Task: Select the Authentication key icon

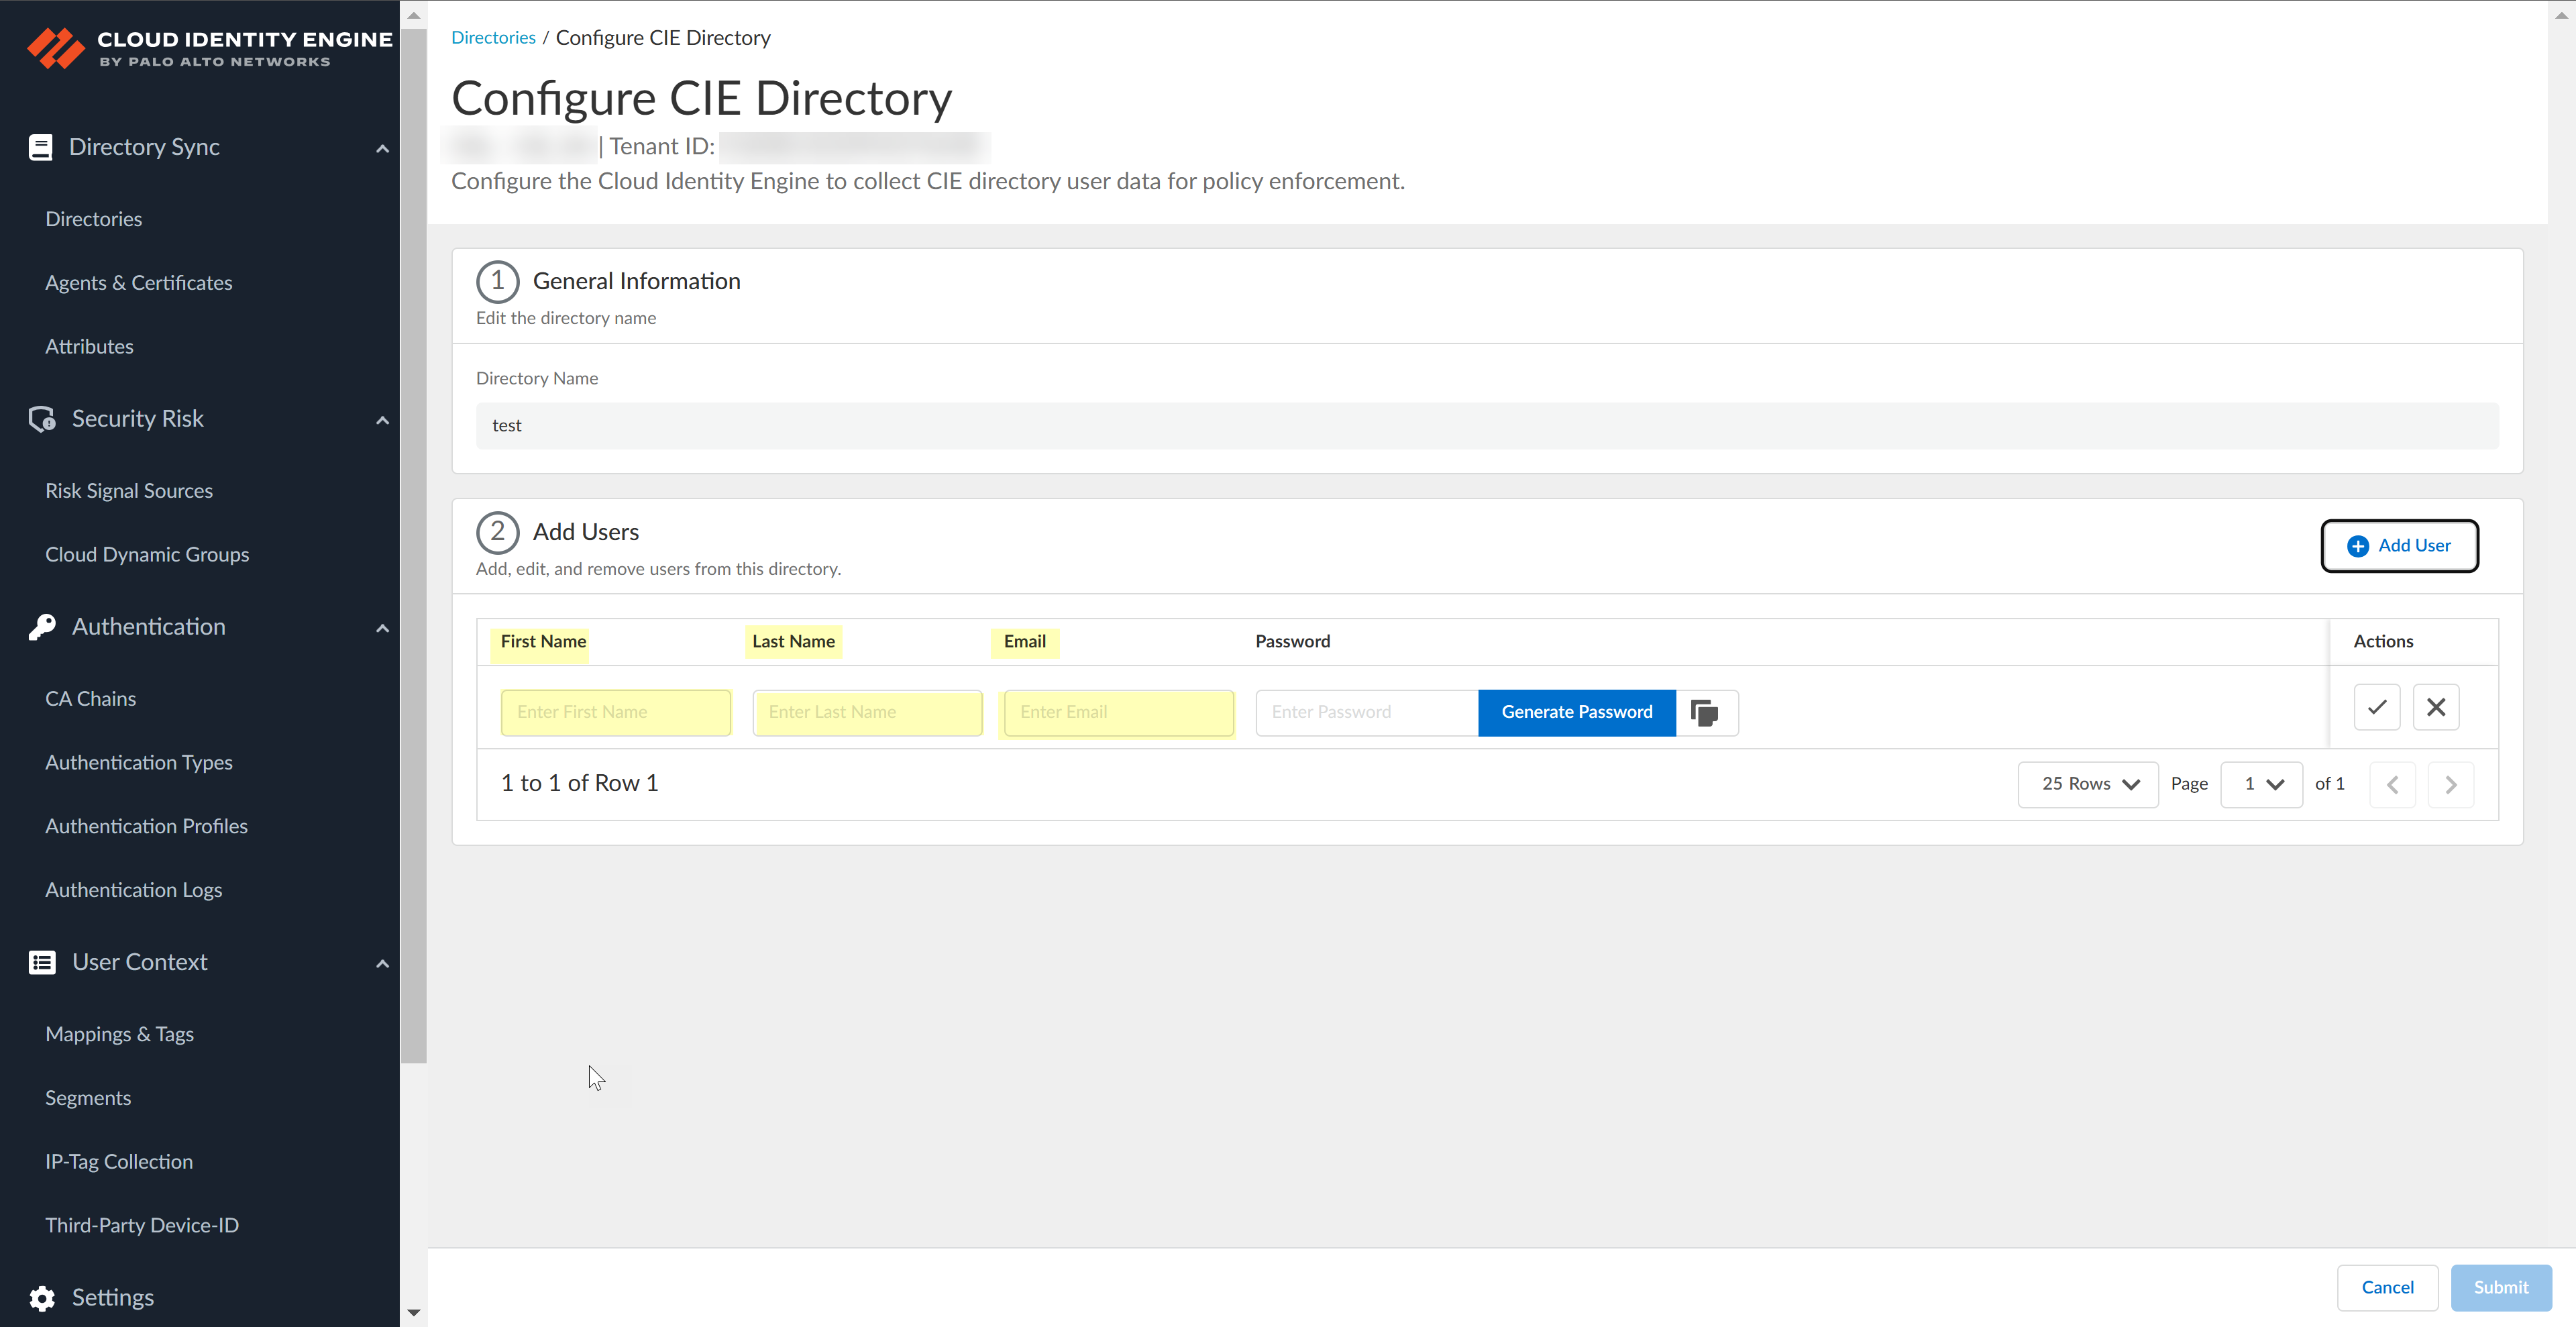Action: pyautogui.click(x=41, y=626)
